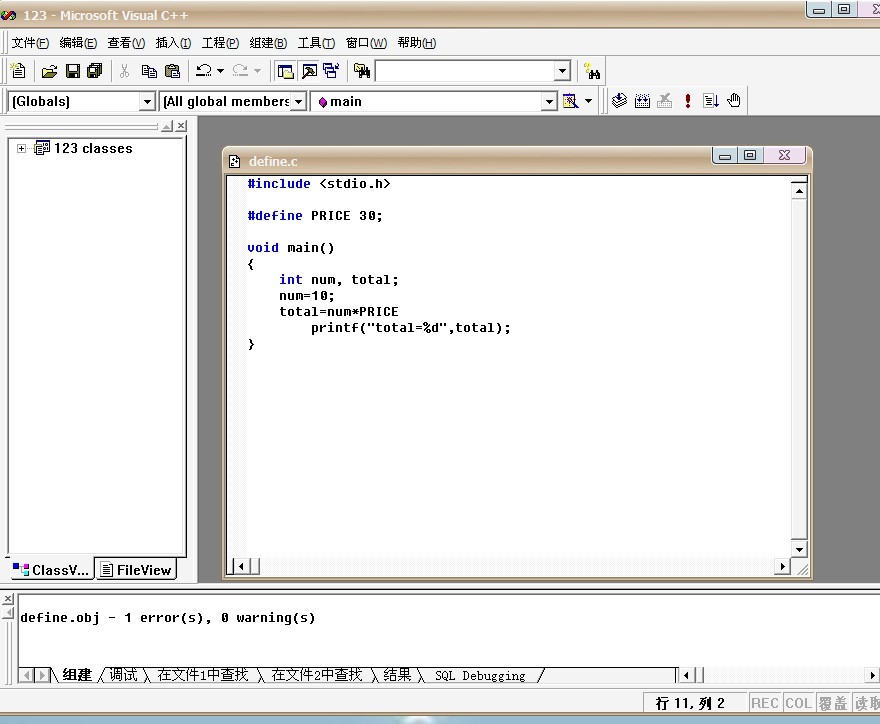Open the 文件(F) menu

pyautogui.click(x=30, y=43)
